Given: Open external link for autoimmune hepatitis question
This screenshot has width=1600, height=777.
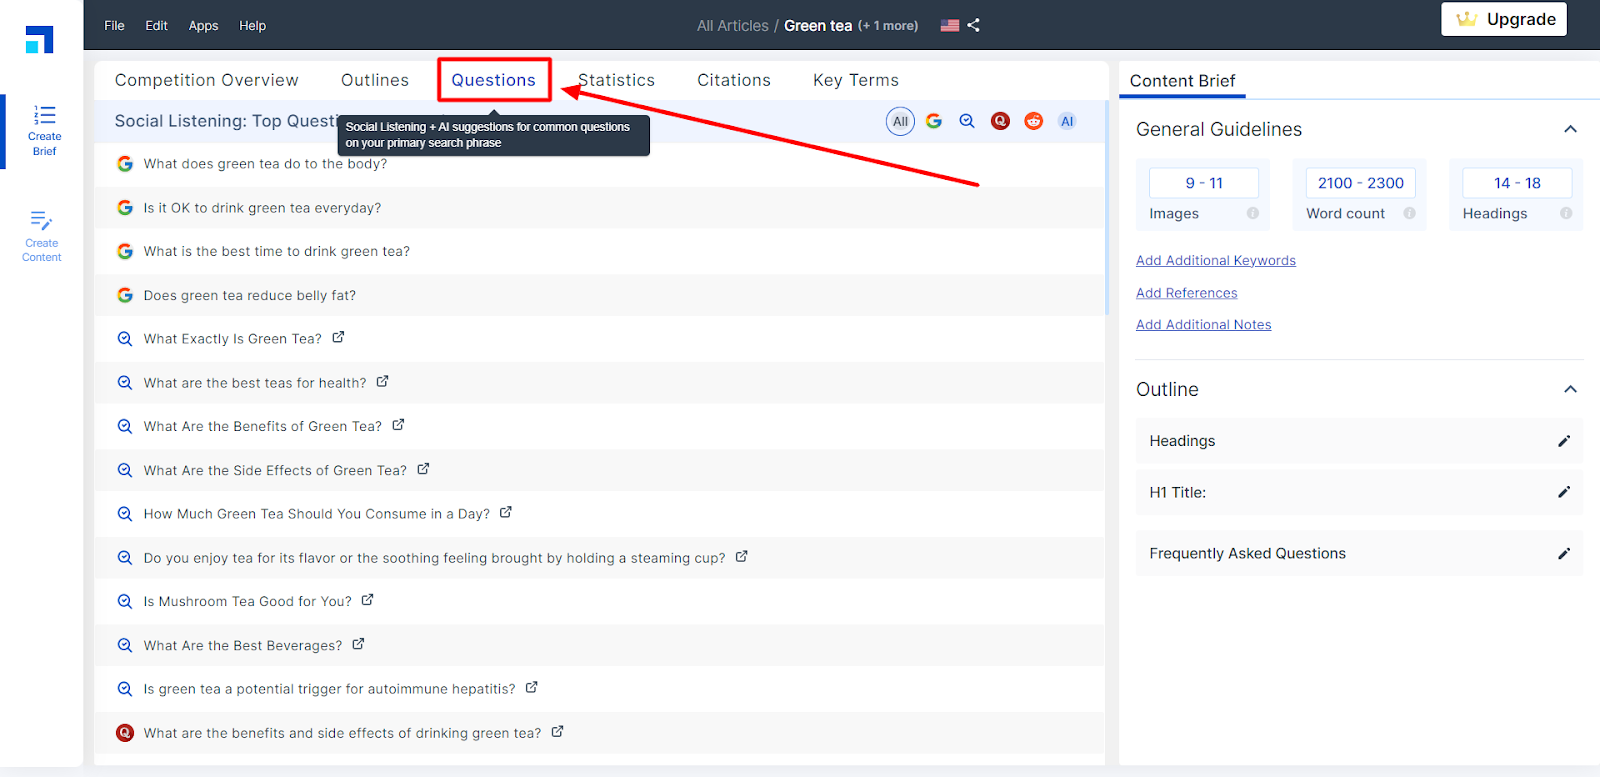Looking at the screenshot, I should pyautogui.click(x=532, y=688).
